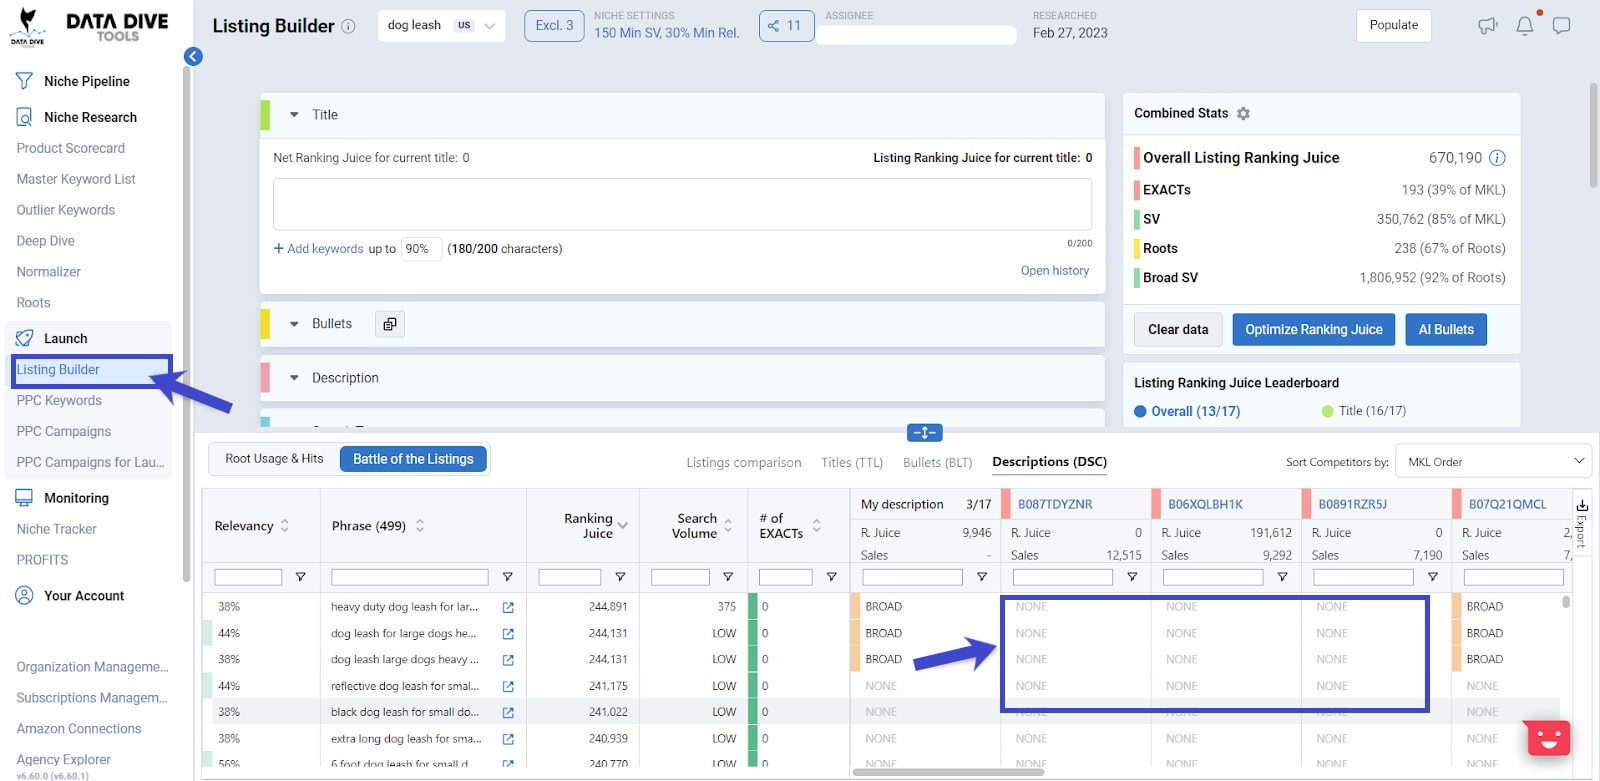Open external link for heavy duty dog leash
The image size is (1600, 781).
click(508, 607)
